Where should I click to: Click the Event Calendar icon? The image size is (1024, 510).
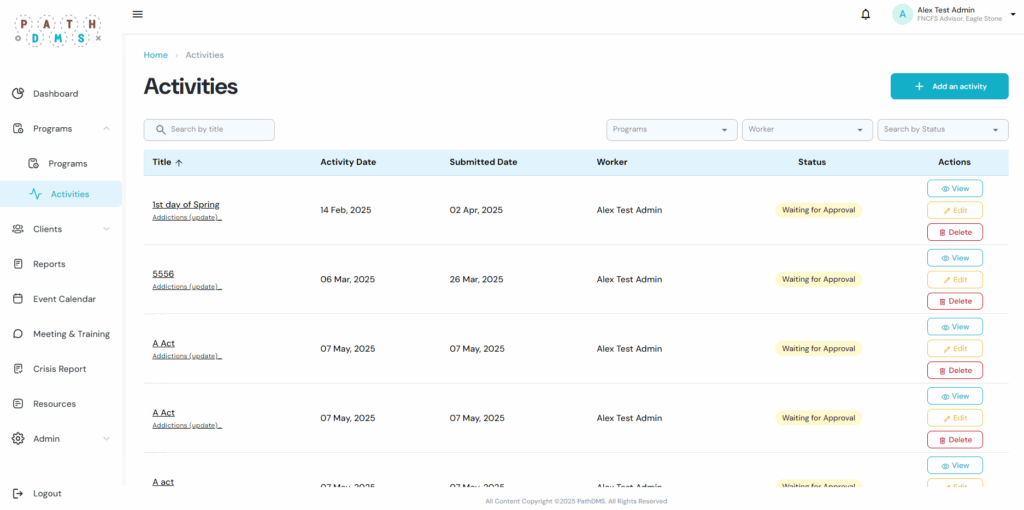[18, 299]
